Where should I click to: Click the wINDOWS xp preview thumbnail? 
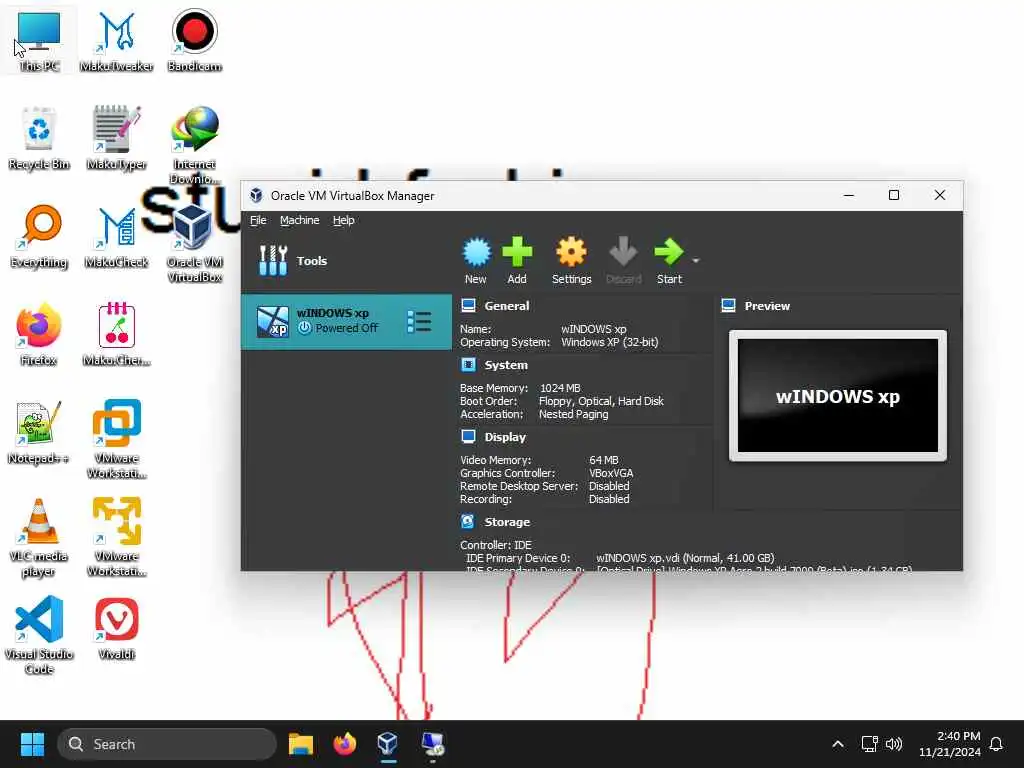pyautogui.click(x=838, y=396)
